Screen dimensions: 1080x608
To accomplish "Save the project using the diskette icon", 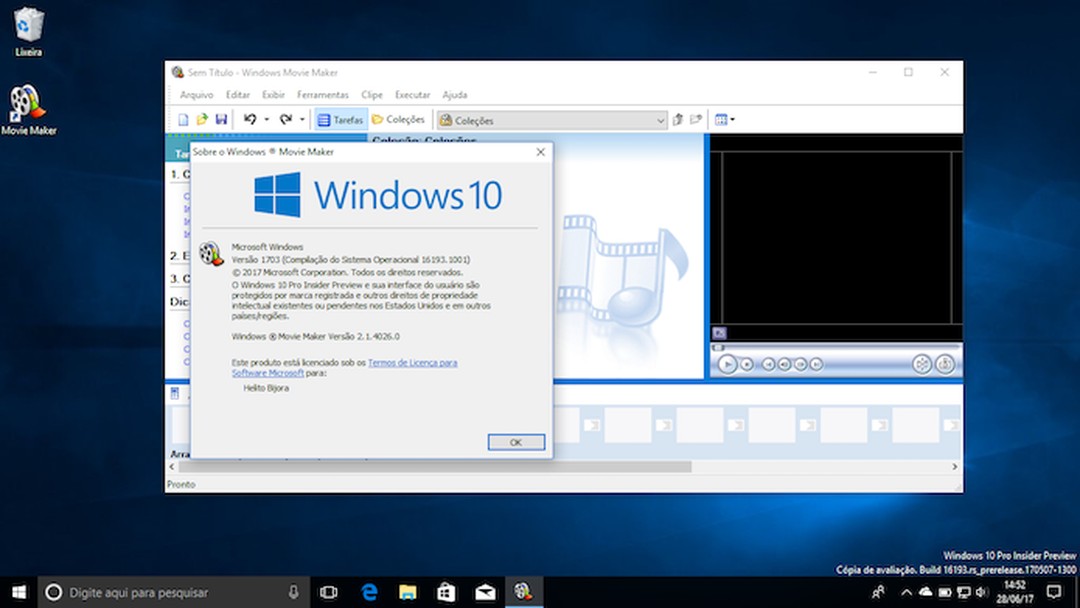I will tap(221, 119).
